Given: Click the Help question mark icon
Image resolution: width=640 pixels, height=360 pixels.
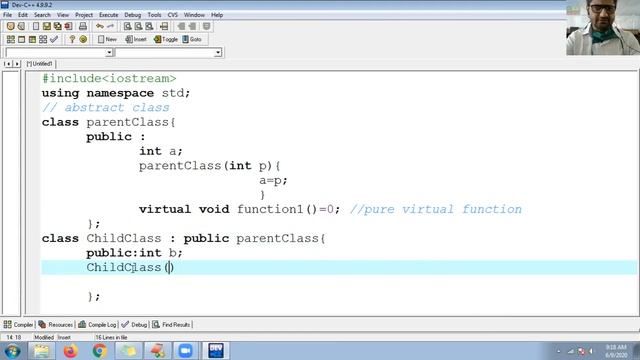Looking at the screenshot, I should point(72,39).
